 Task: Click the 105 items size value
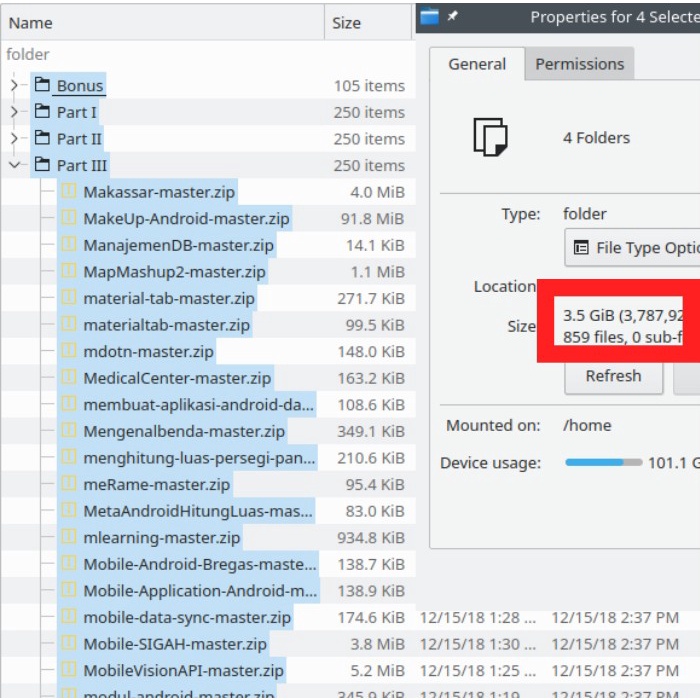[x=369, y=86]
